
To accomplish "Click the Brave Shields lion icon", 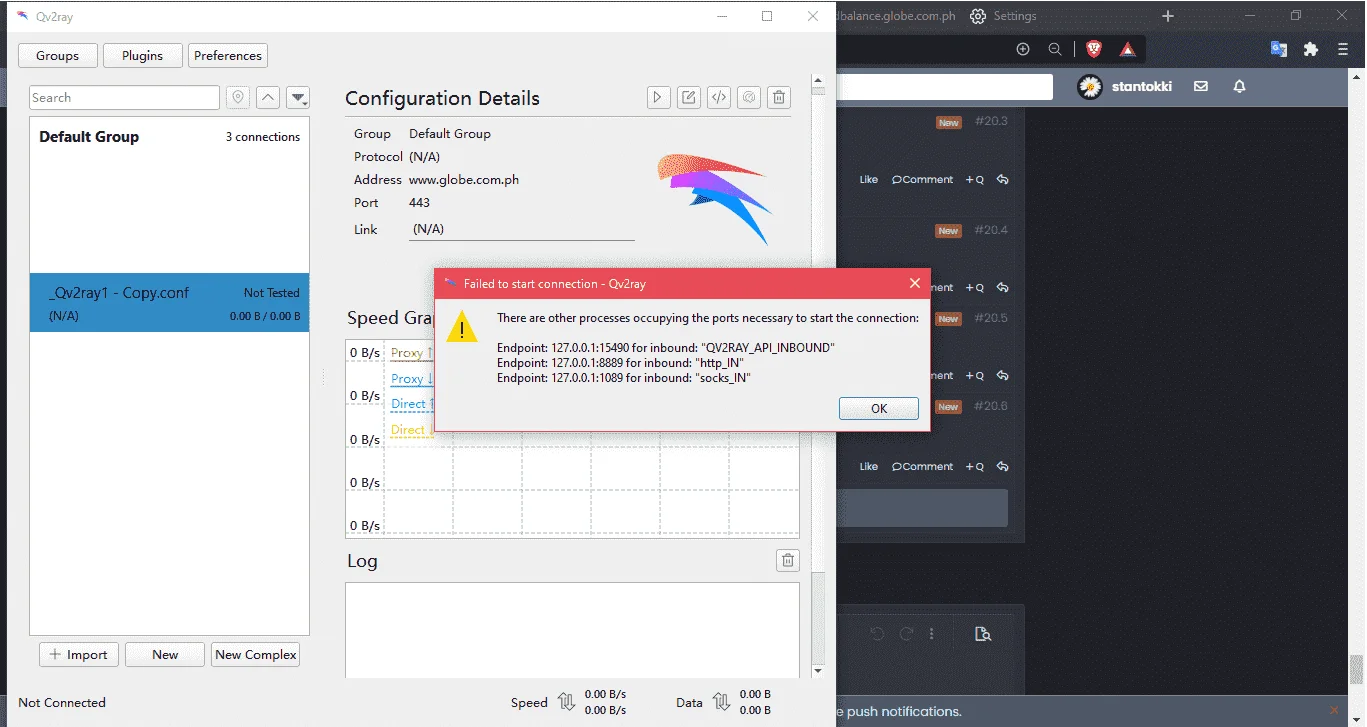I will point(1094,49).
